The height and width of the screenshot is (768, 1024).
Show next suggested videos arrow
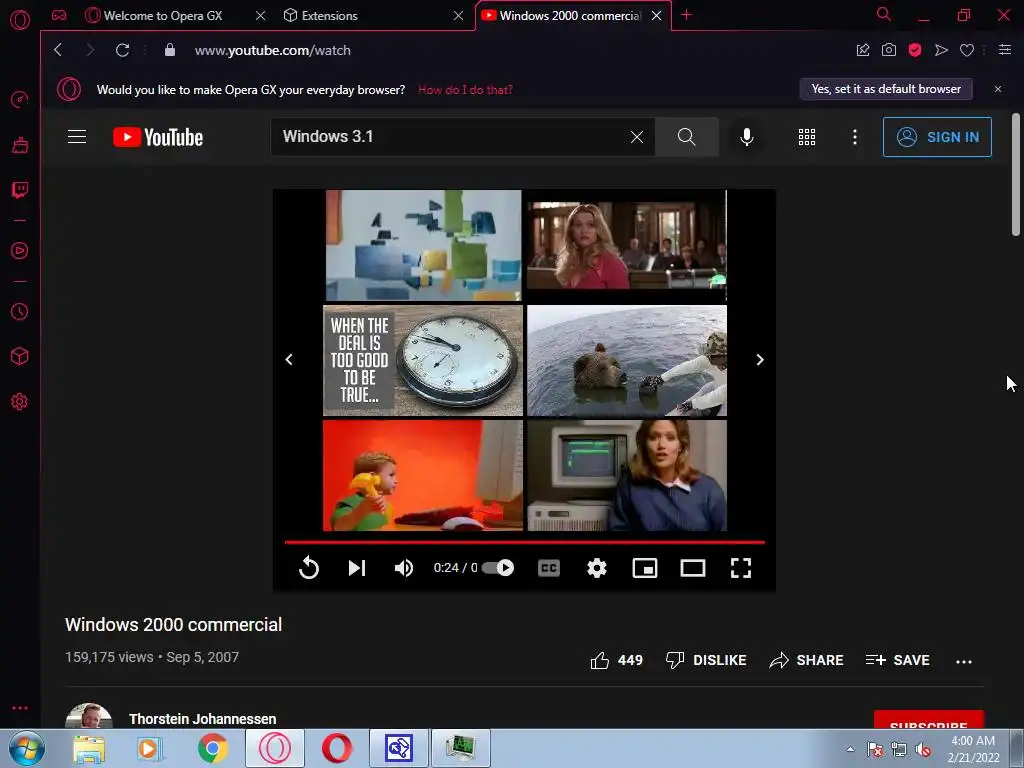760,359
